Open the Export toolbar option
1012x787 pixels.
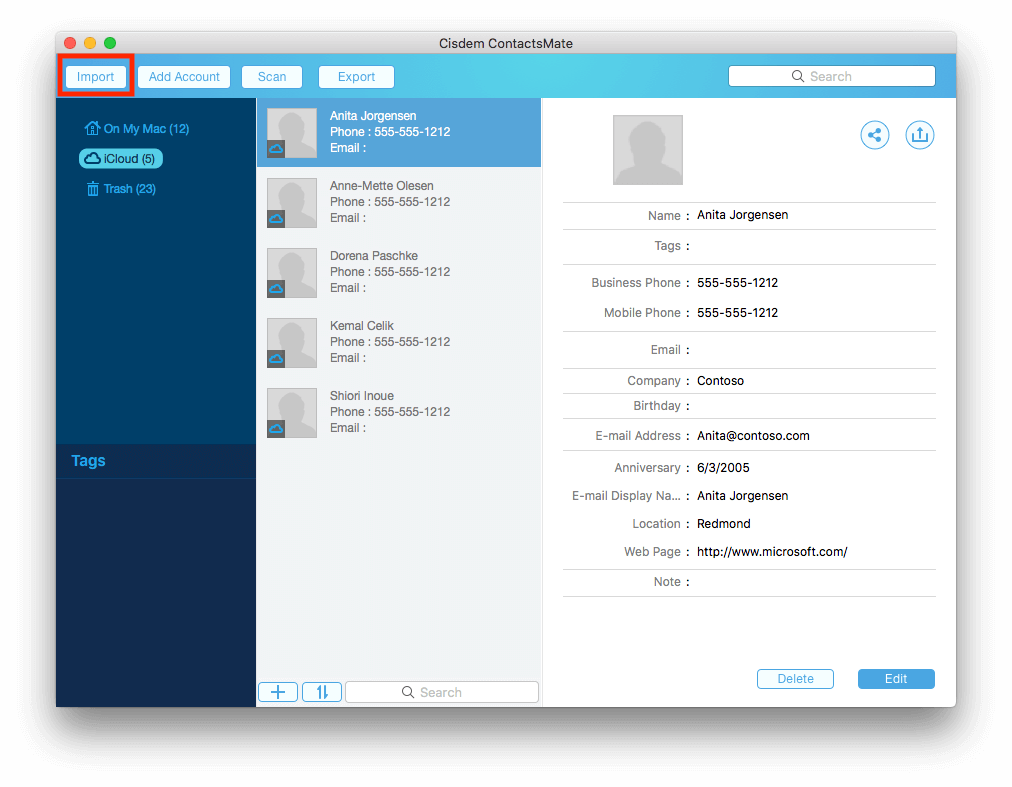click(356, 77)
